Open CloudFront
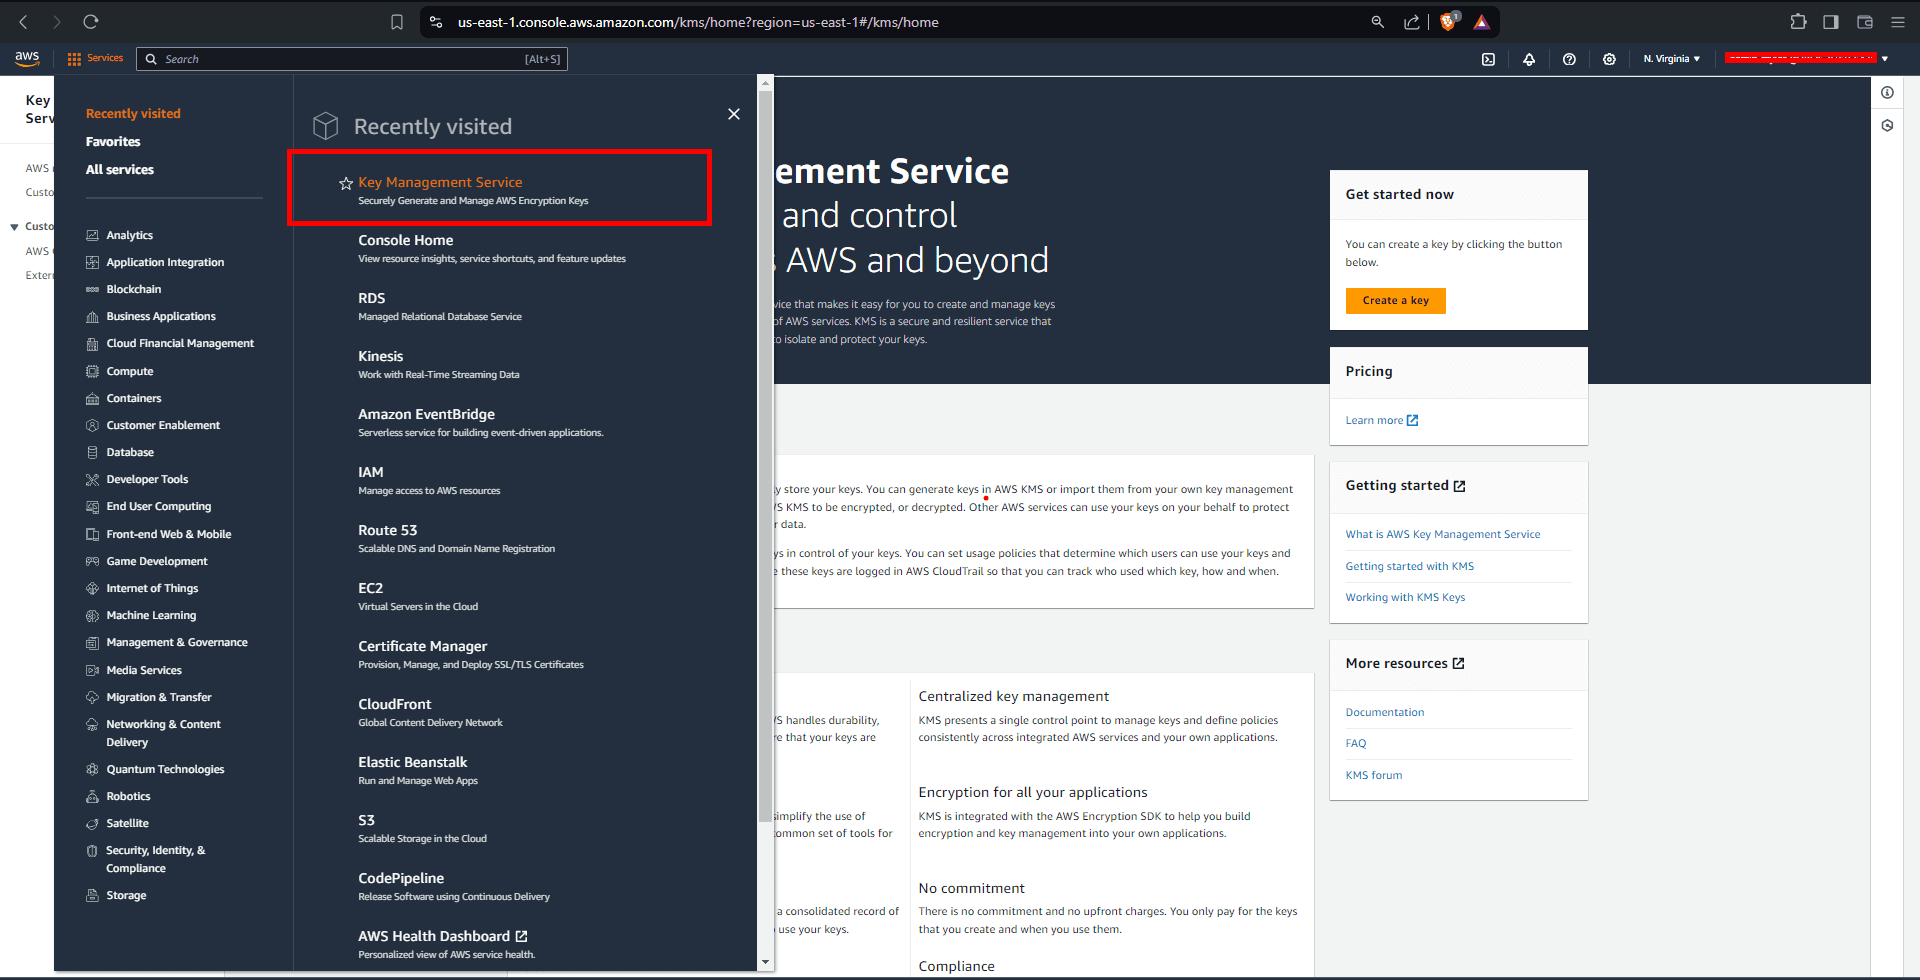The width and height of the screenshot is (1920, 980). 395,705
